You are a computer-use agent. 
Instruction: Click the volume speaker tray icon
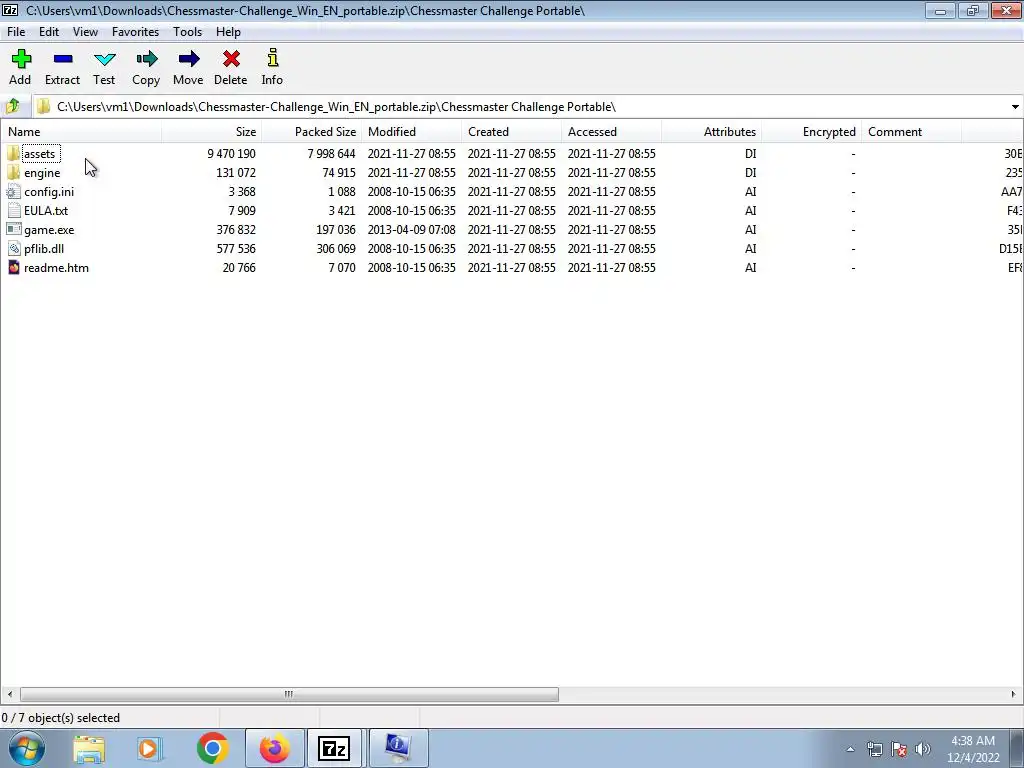pos(923,749)
